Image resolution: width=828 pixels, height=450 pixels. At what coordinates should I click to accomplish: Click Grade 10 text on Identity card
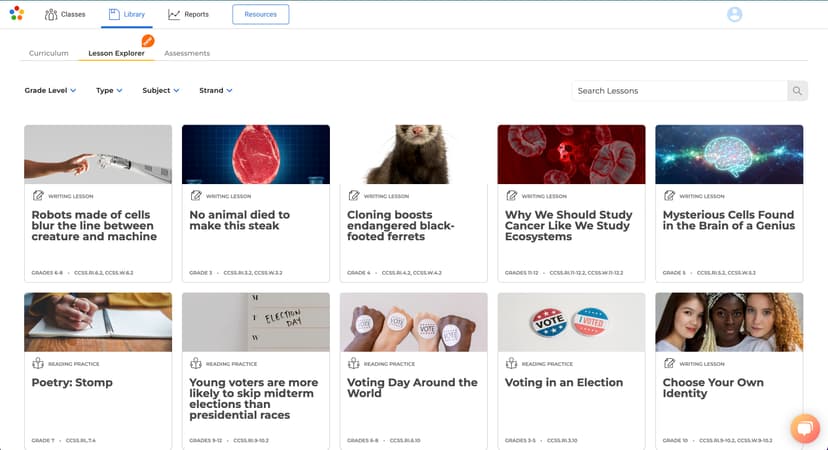(x=675, y=440)
